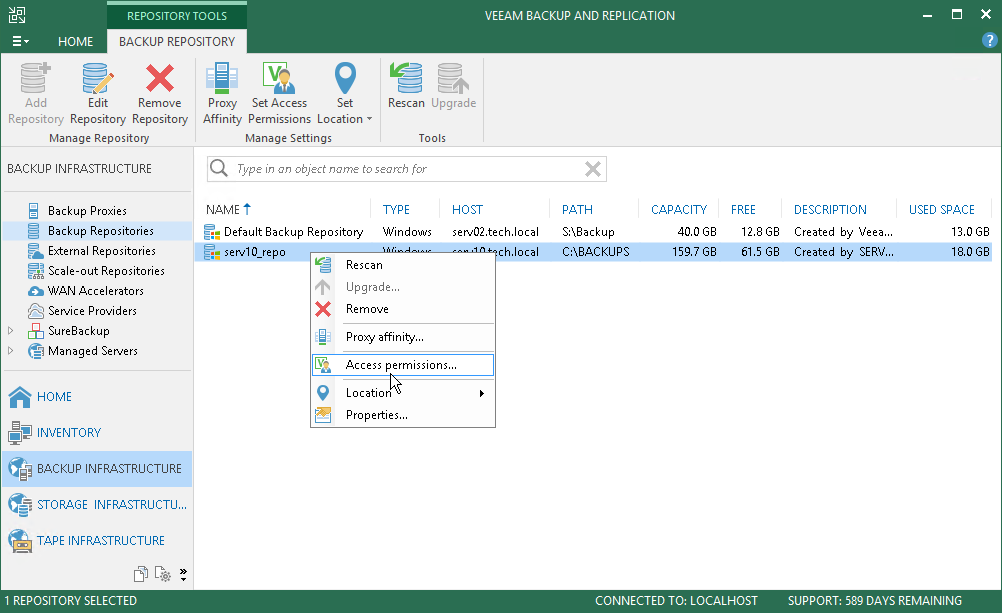Screen dimensions: 1002x613
Task: Click the serv02.tech.local host cell
Action: (x=495, y=232)
